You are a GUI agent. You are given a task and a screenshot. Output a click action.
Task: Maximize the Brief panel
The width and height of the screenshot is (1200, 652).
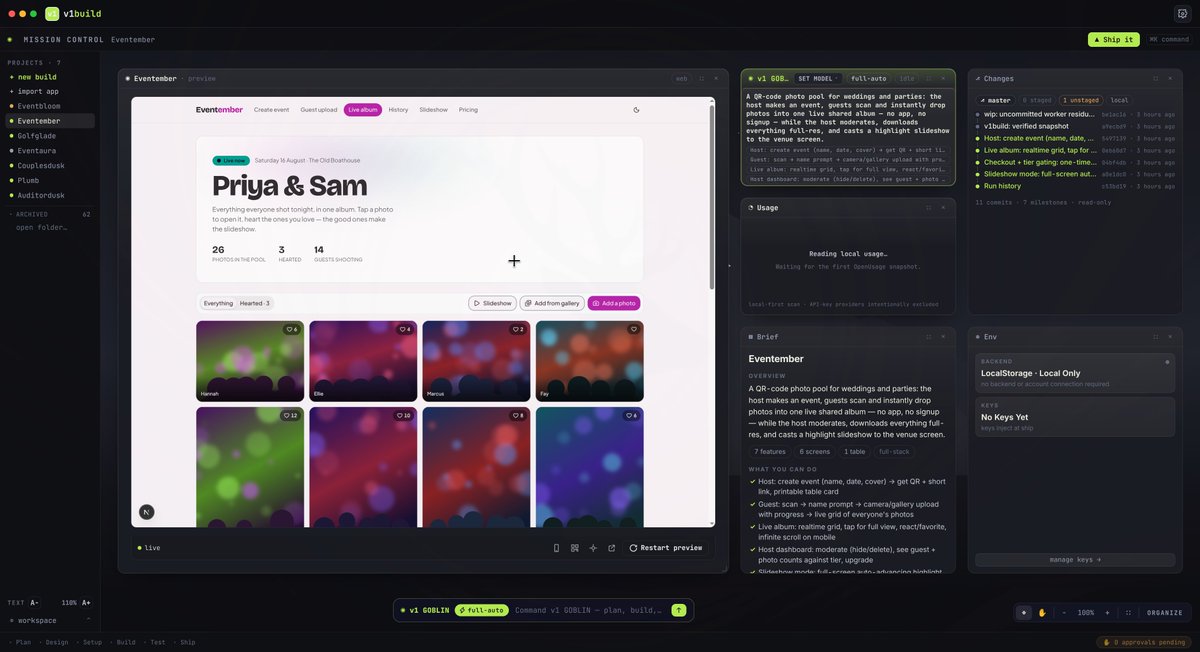929,337
